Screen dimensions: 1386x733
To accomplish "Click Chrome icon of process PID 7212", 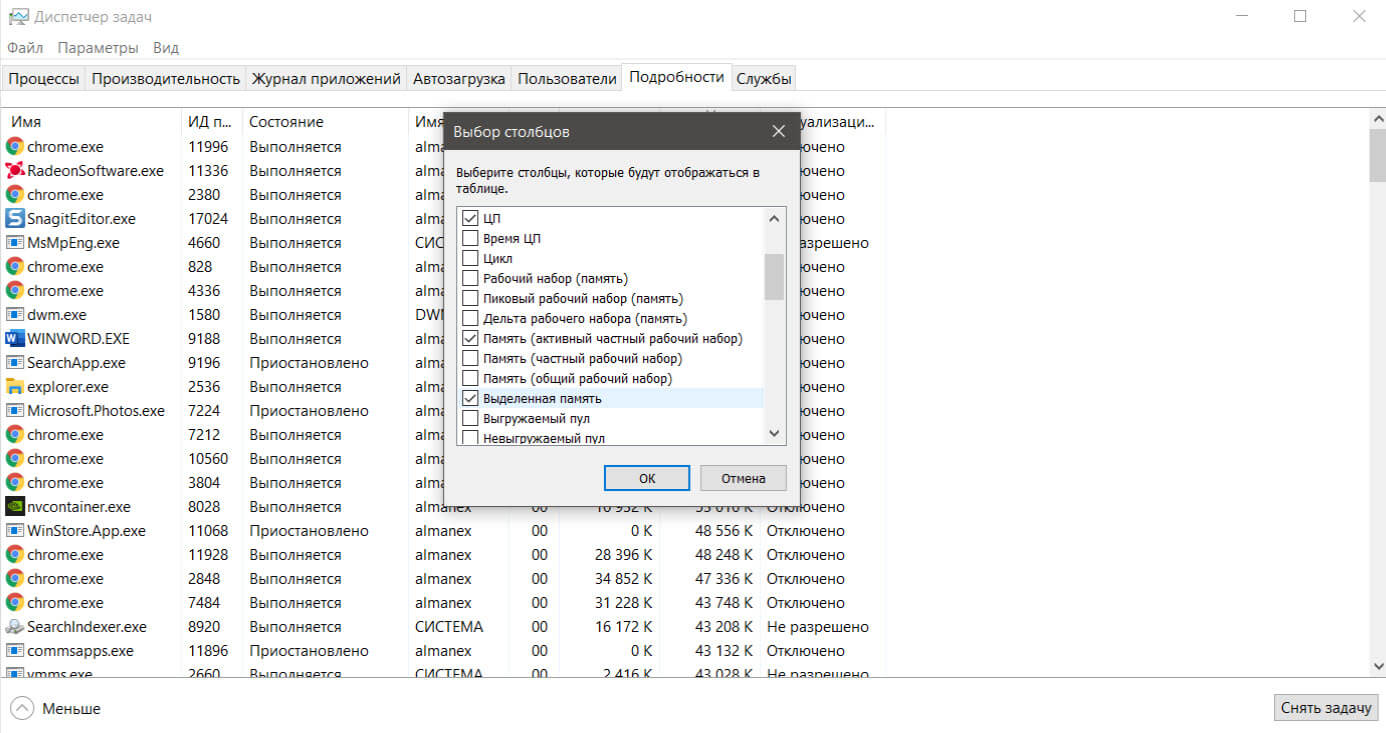I will 15,435.
